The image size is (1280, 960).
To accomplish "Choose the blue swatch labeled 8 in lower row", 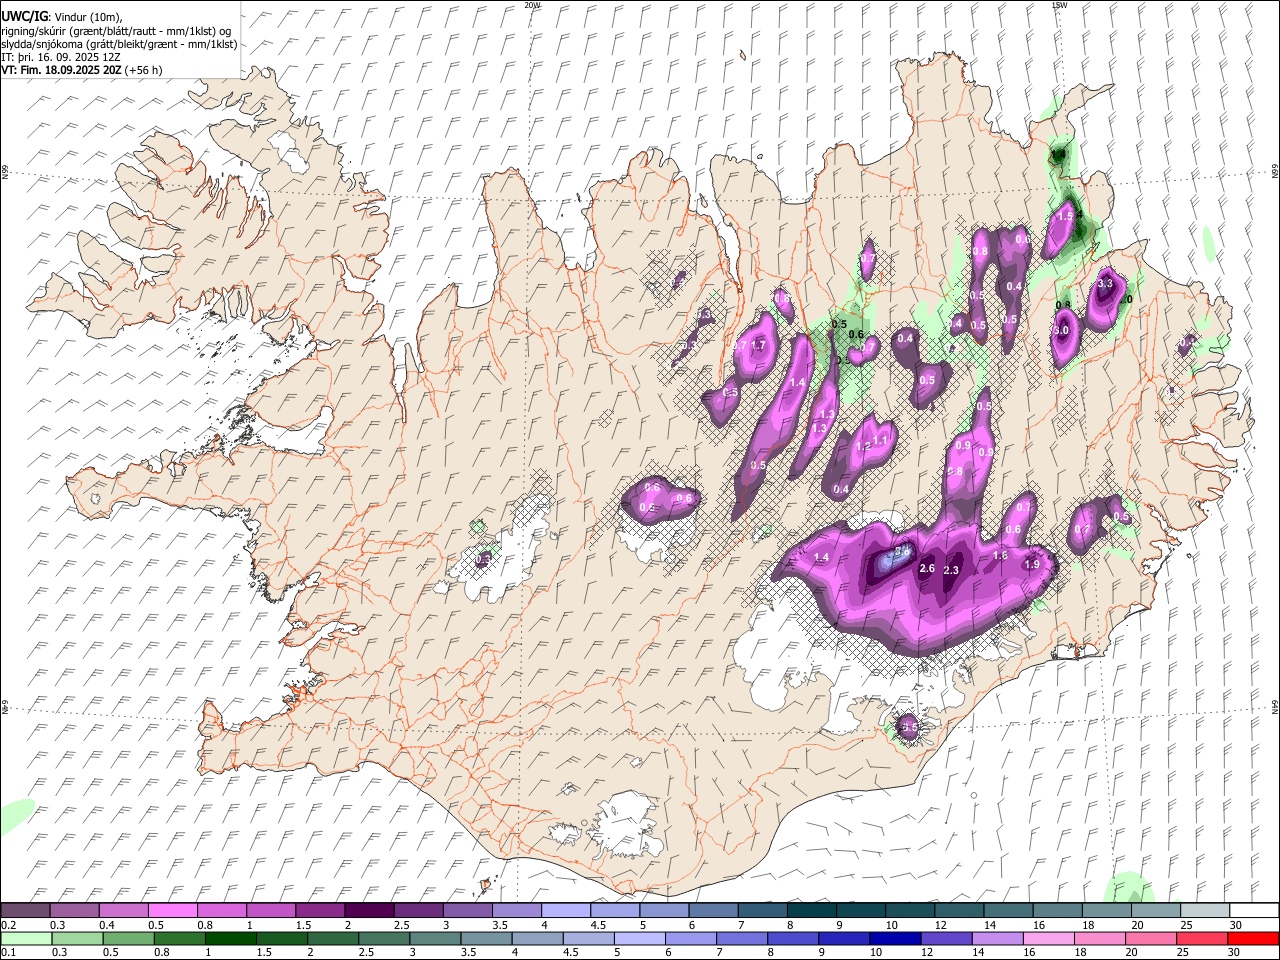I will point(793,938).
